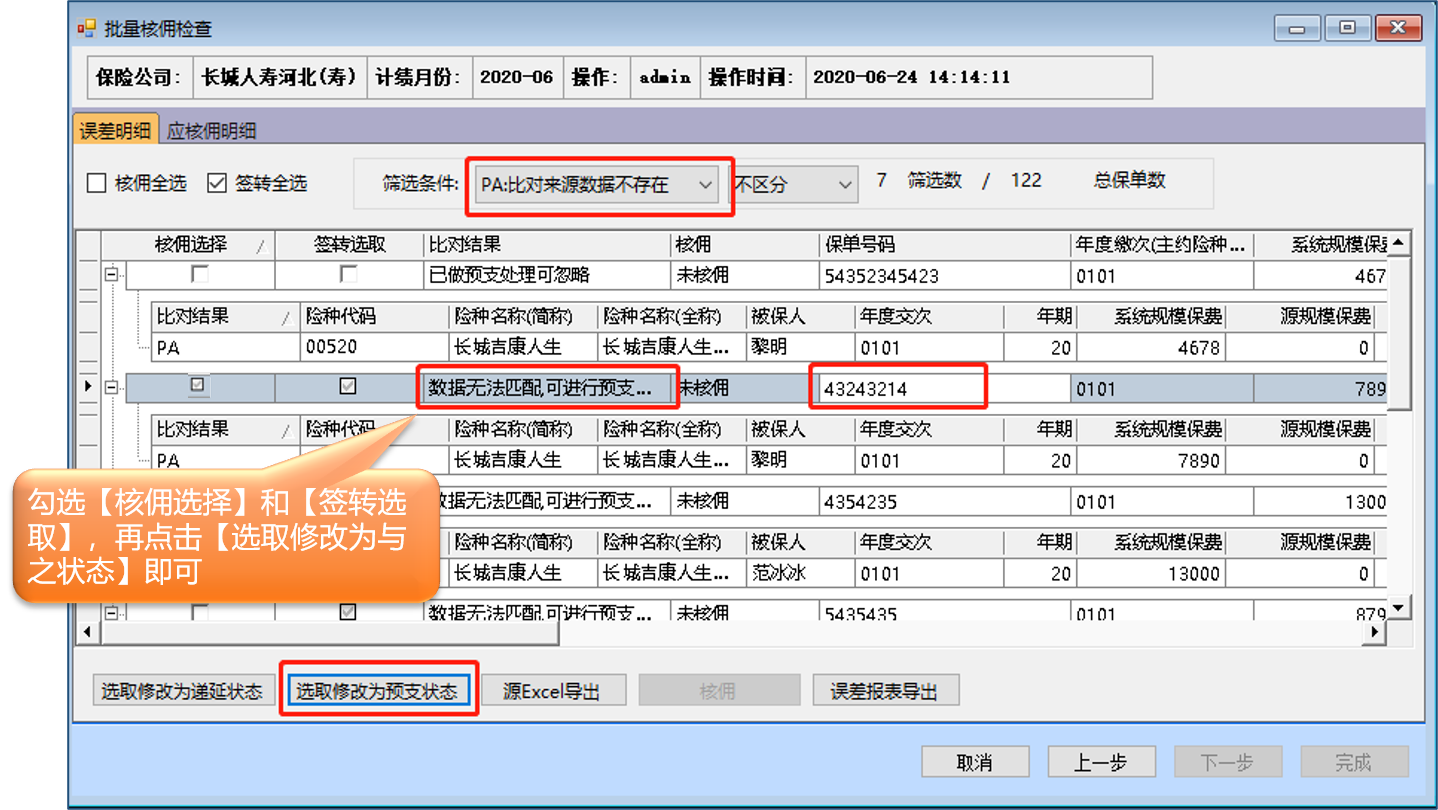Toggle 核佣选择 checkbox for policy 54352345423
1438x810 pixels.
click(200, 274)
